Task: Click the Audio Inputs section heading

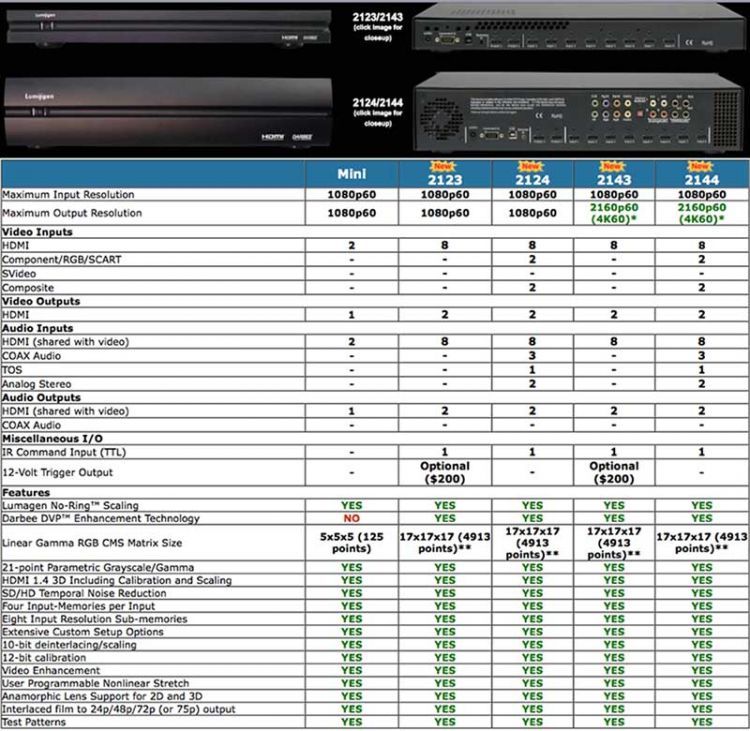Action: pos(38,328)
